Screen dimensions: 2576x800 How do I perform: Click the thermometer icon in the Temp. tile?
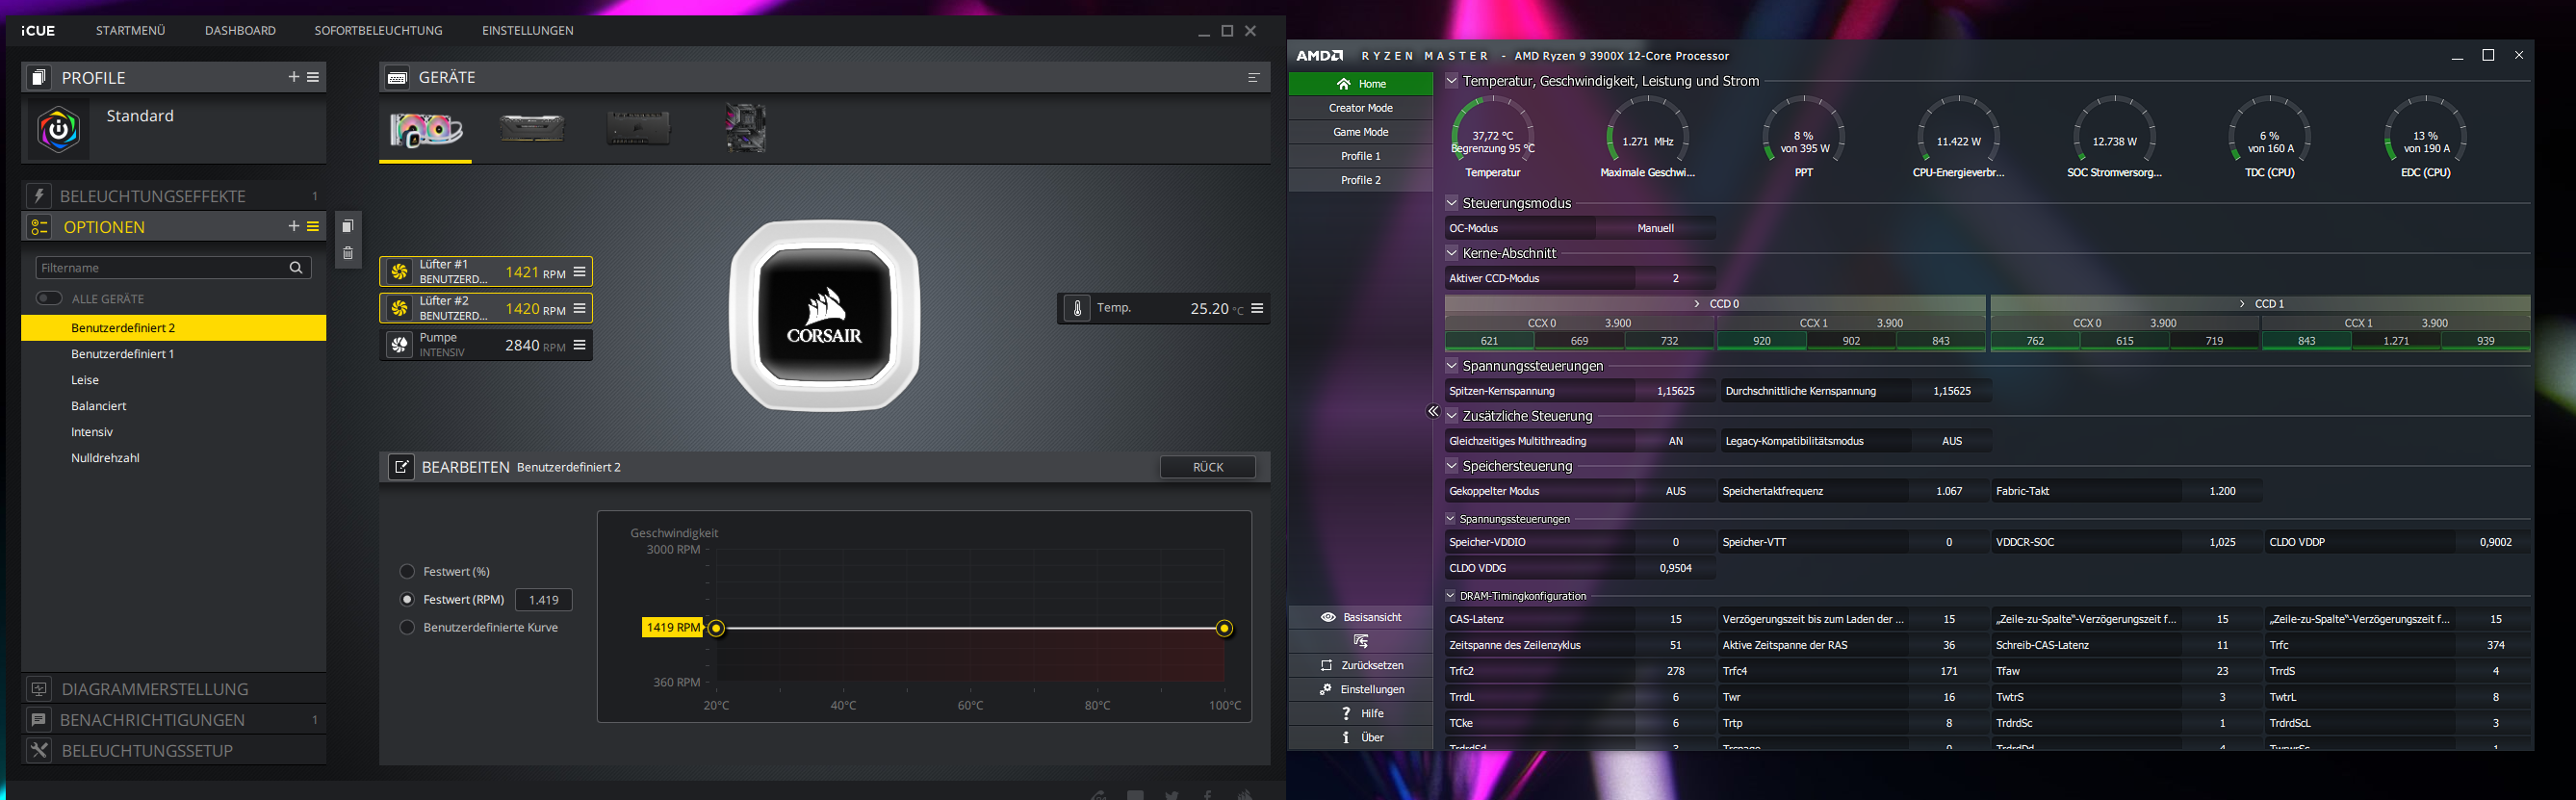pos(1077,308)
